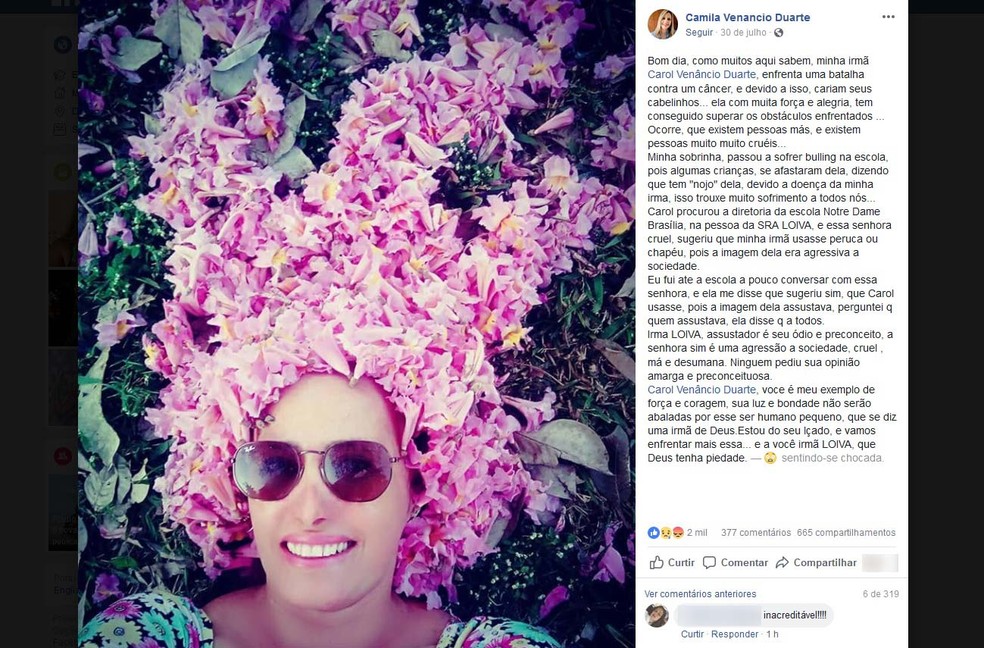The height and width of the screenshot is (648, 984).
Task: Click the public globe privacy icon
Action: (779, 33)
